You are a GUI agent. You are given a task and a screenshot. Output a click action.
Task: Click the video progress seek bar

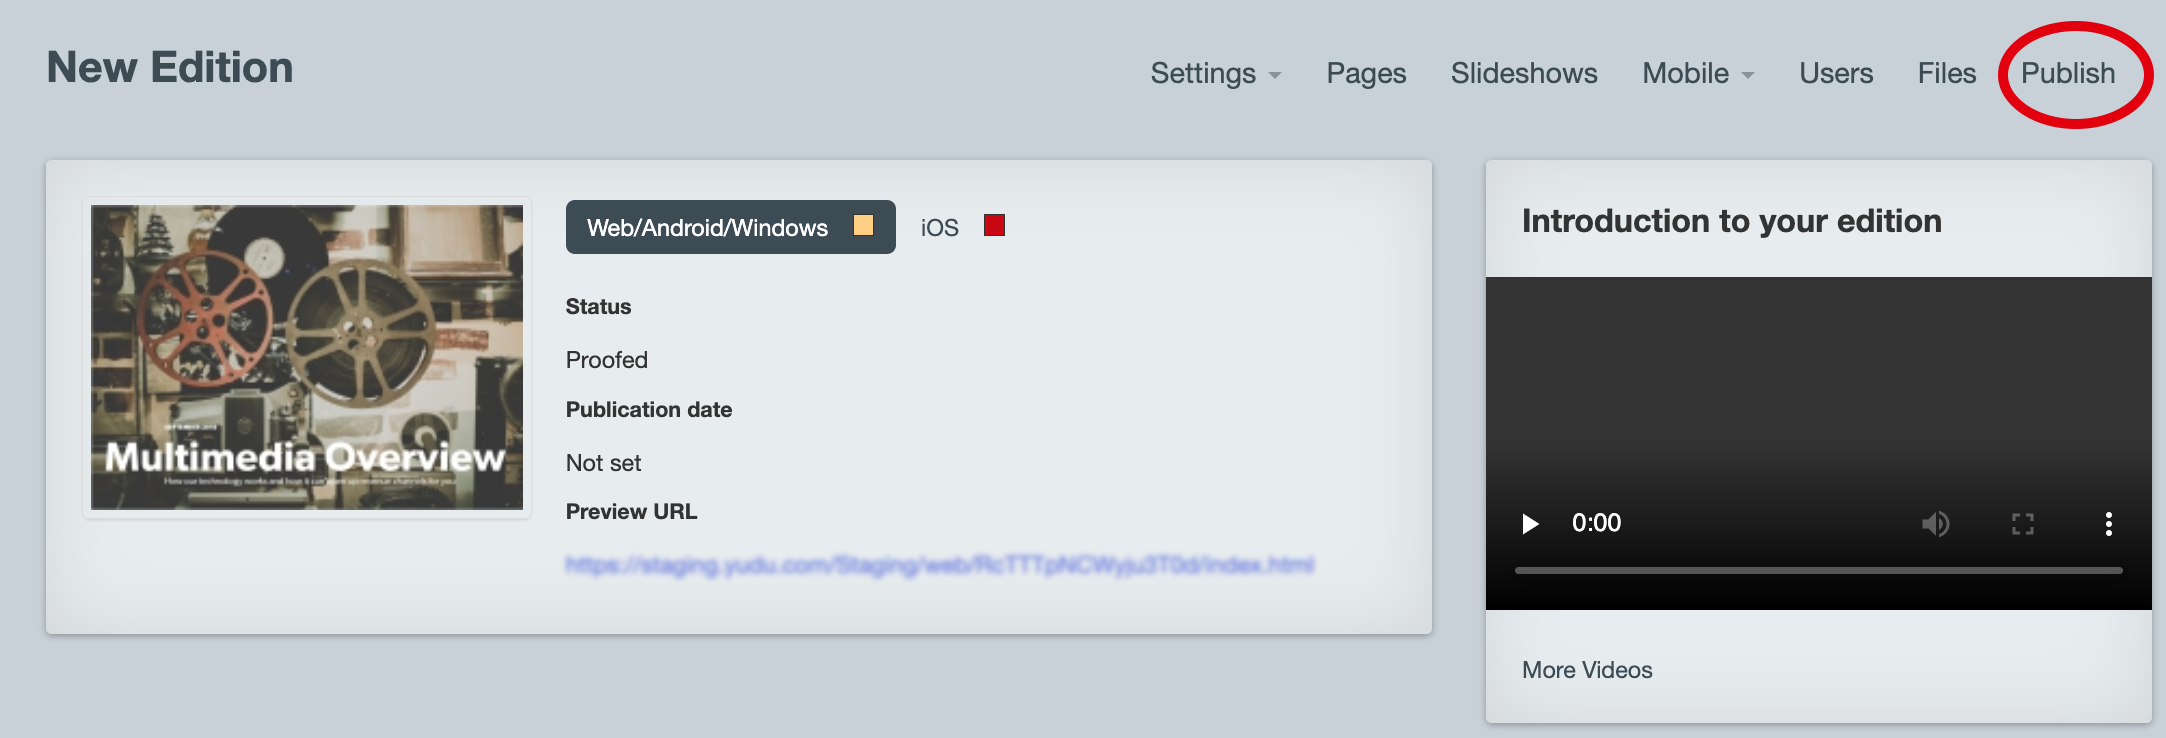click(x=1818, y=570)
